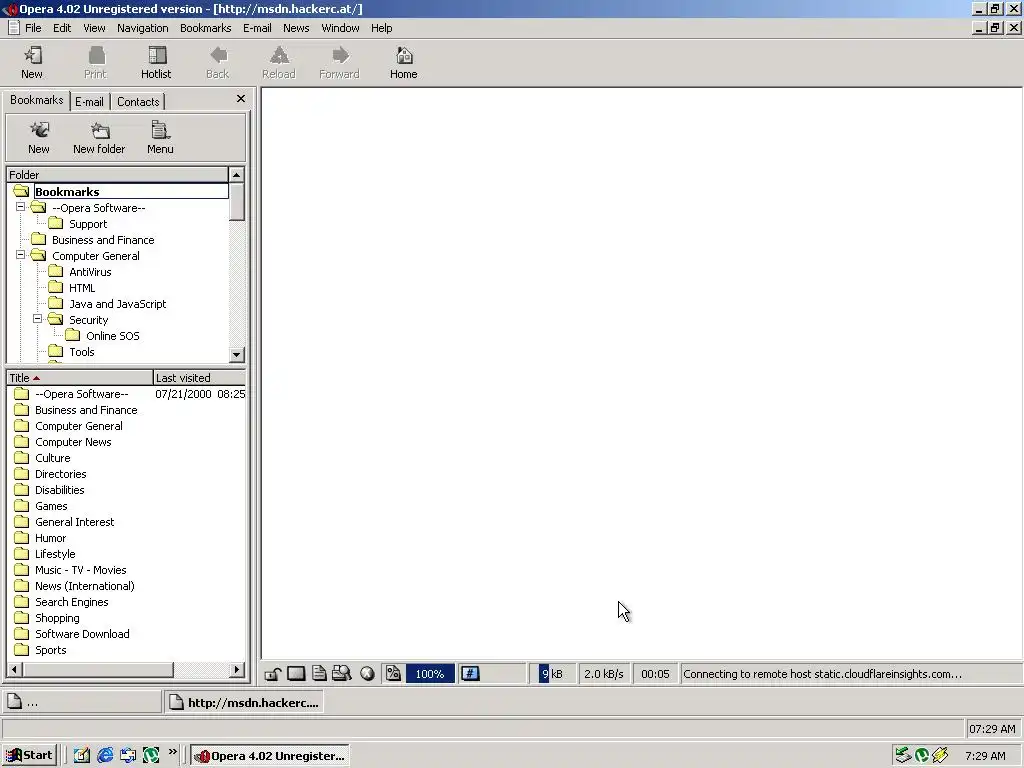This screenshot has width=1024, height=768.
Task: Open the 100% zoom level dropdown
Action: pyautogui.click(x=430, y=674)
